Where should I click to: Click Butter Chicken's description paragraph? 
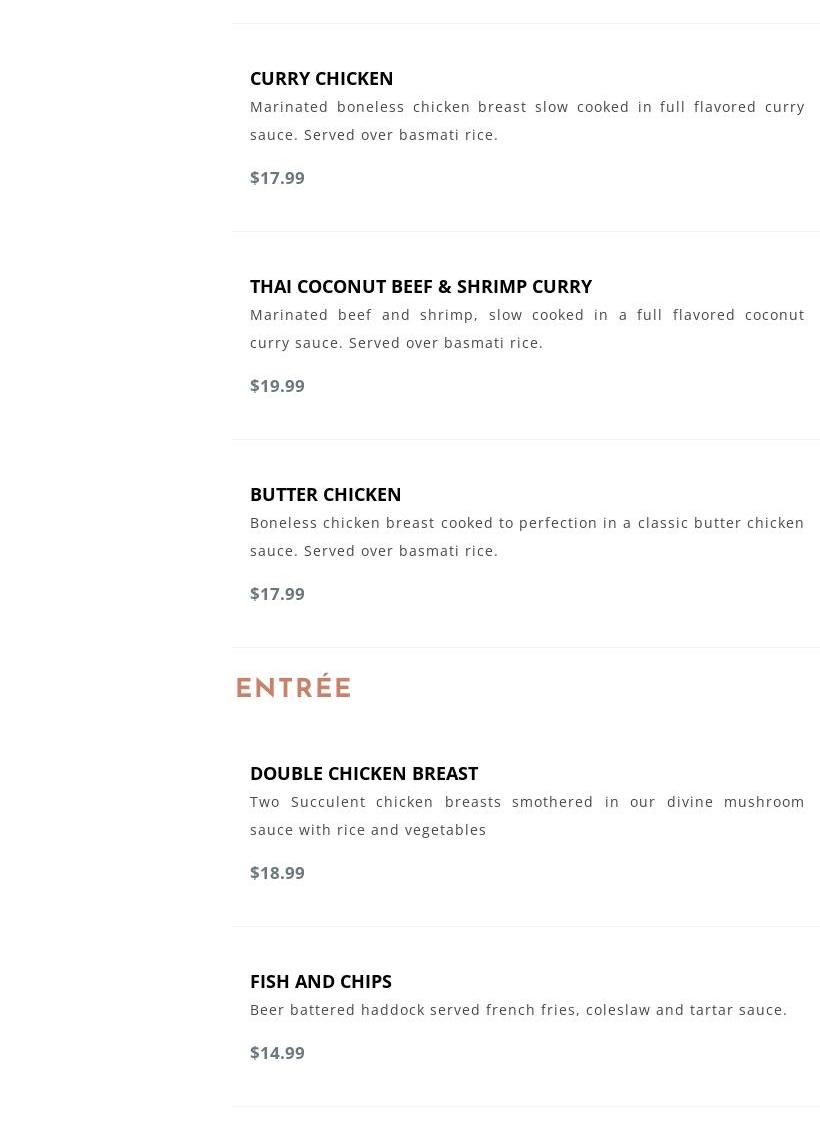click(526, 536)
